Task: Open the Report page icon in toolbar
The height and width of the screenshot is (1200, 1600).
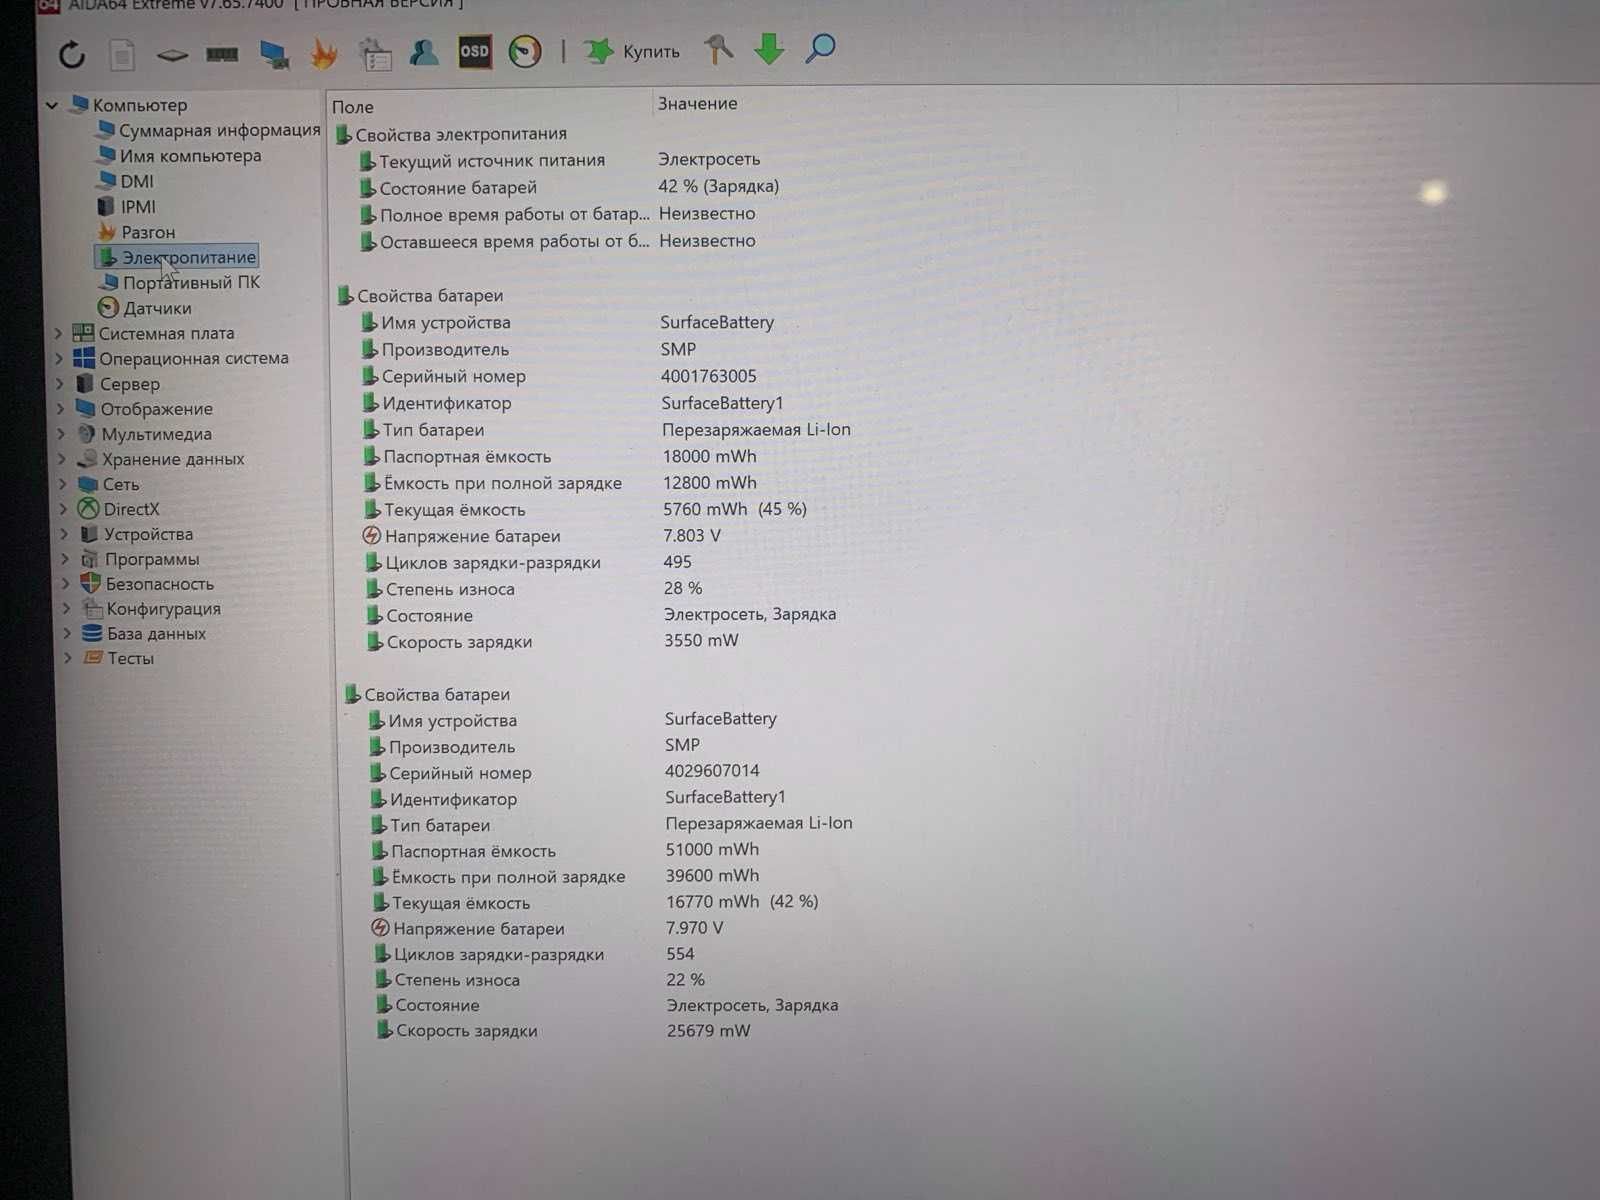Action: [122, 53]
